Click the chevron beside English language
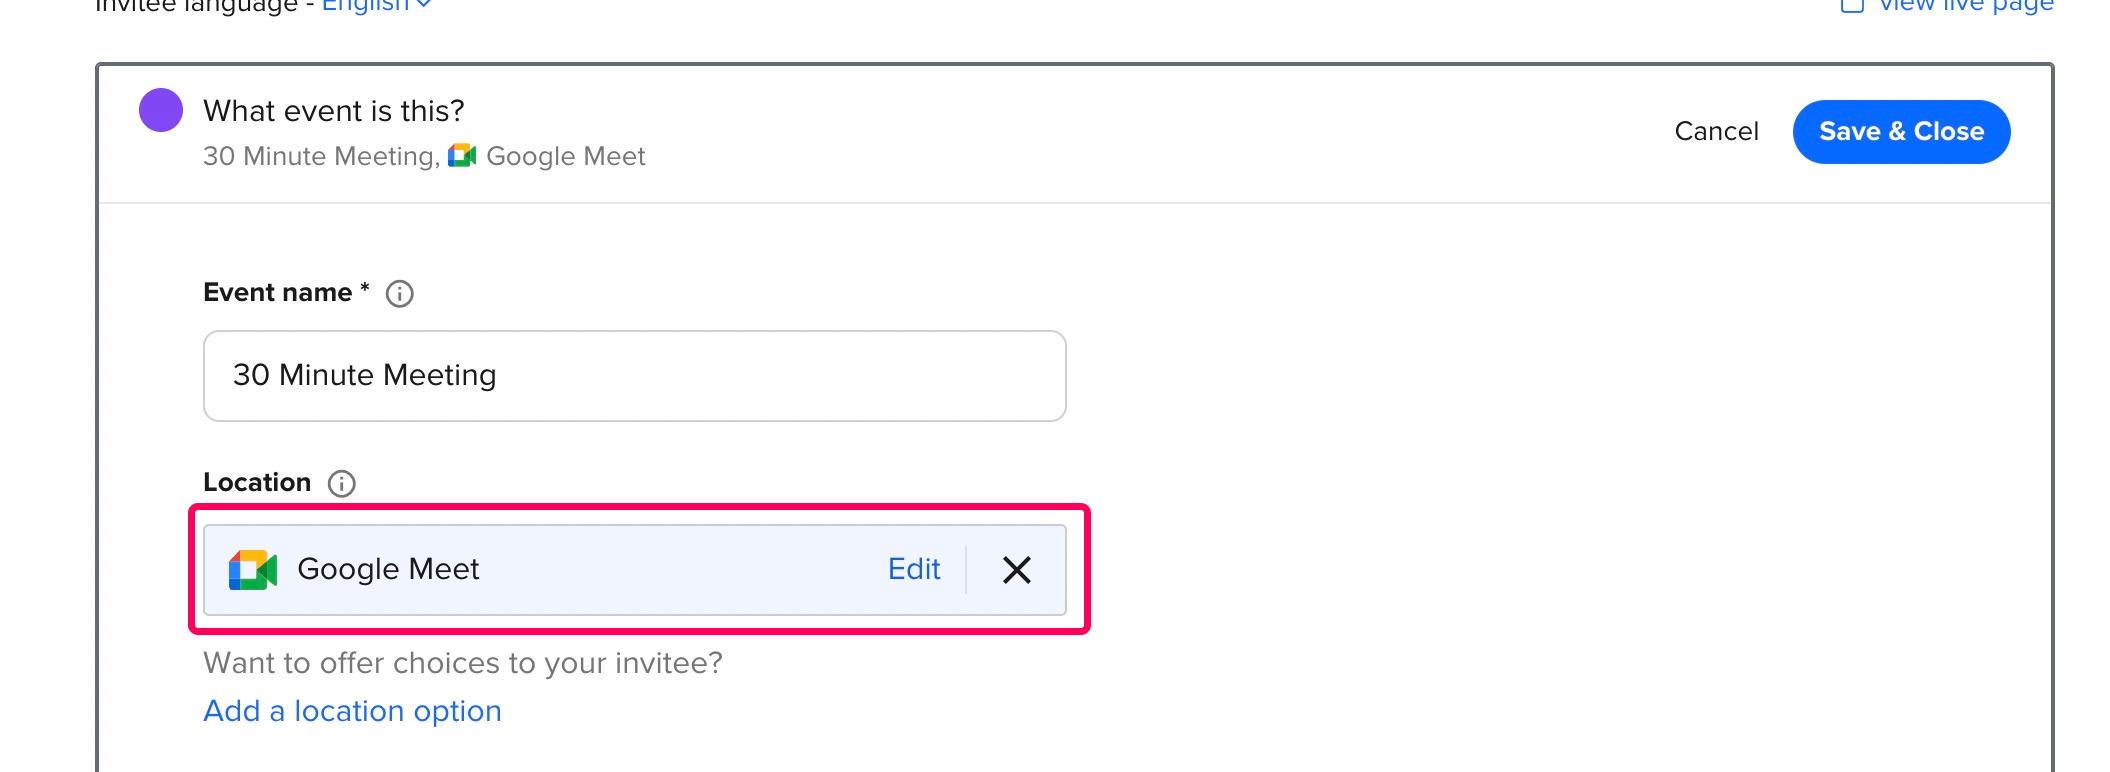2110x772 pixels. pyautogui.click(x=424, y=5)
